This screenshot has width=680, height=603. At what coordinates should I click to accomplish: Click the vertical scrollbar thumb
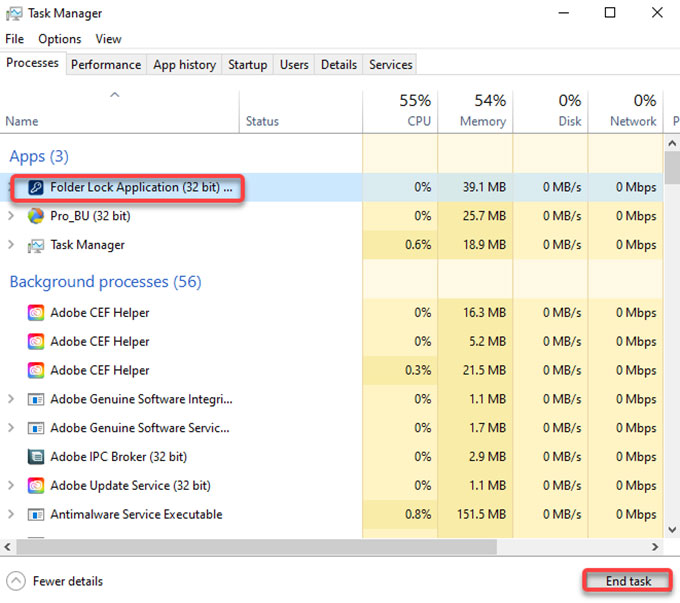coord(672,167)
